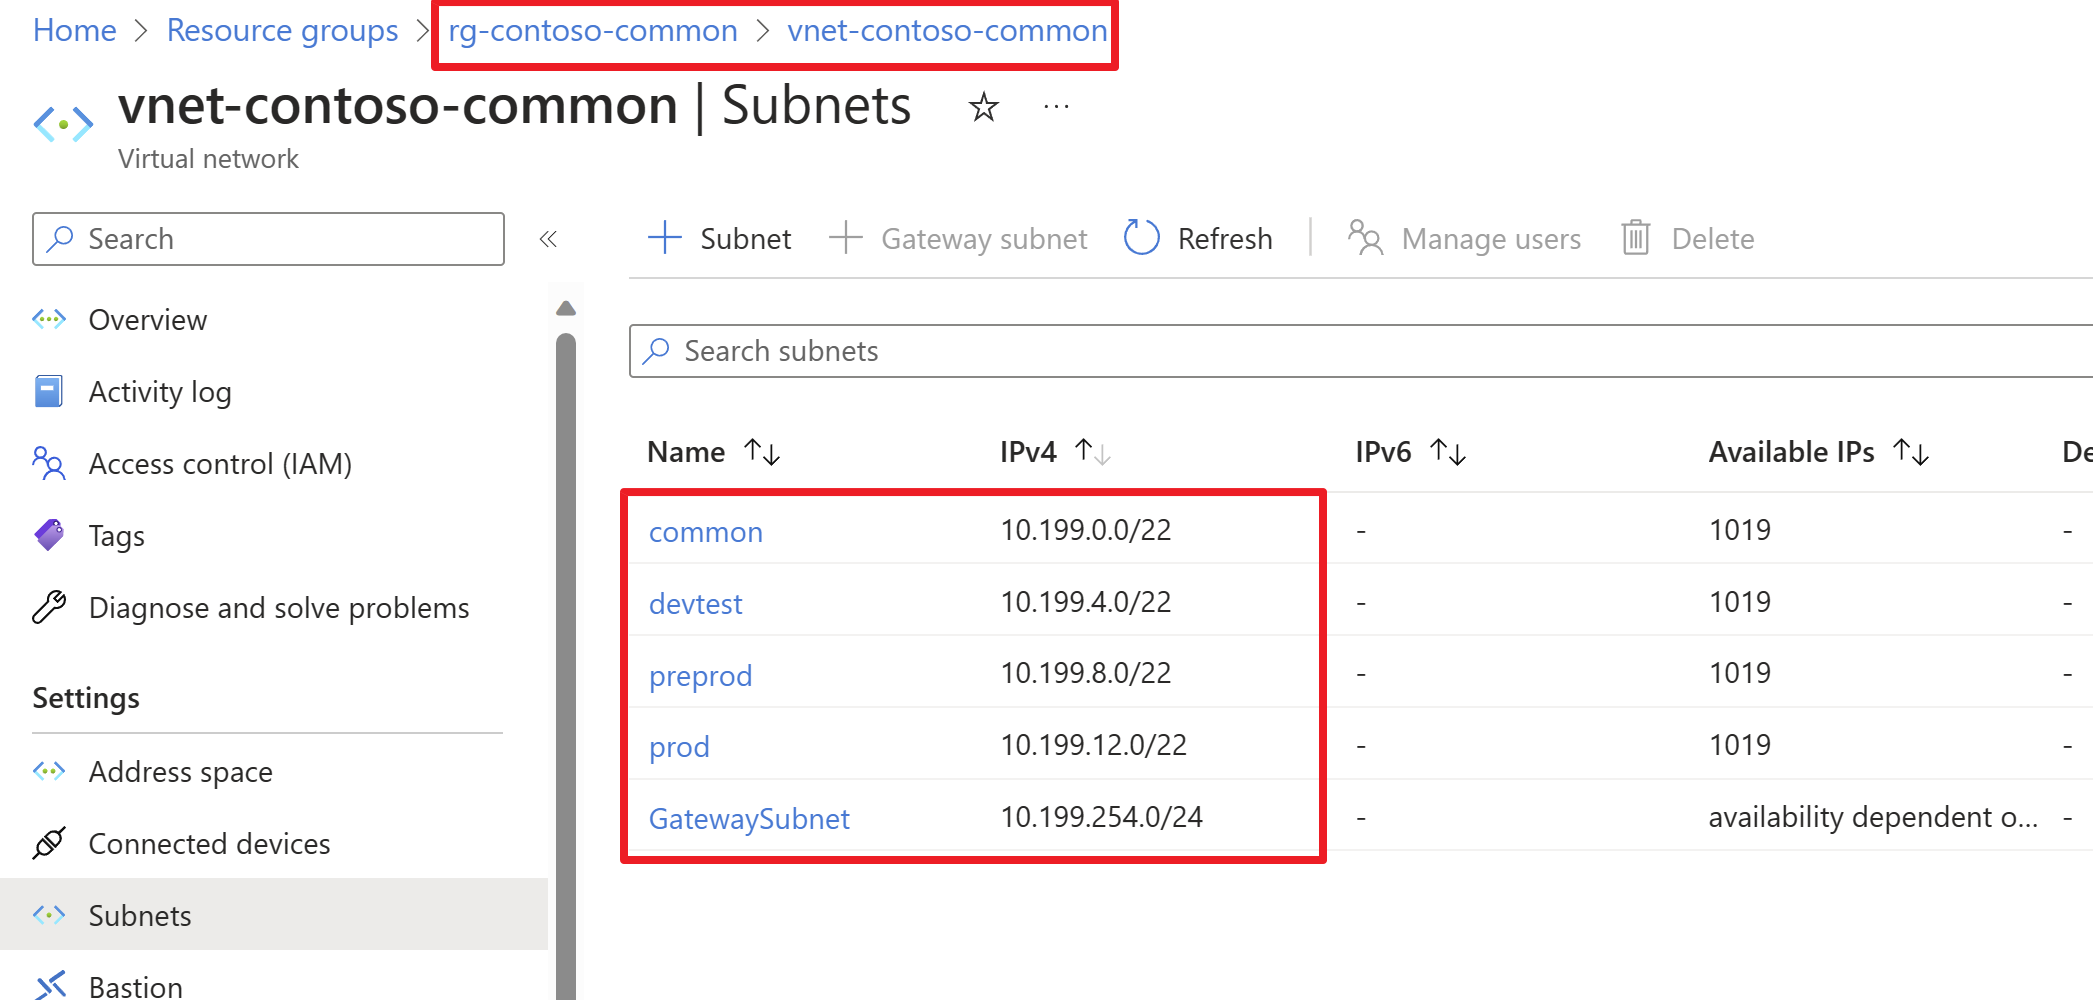
Task: Go to Resource groups breadcrumb
Action: tap(282, 31)
